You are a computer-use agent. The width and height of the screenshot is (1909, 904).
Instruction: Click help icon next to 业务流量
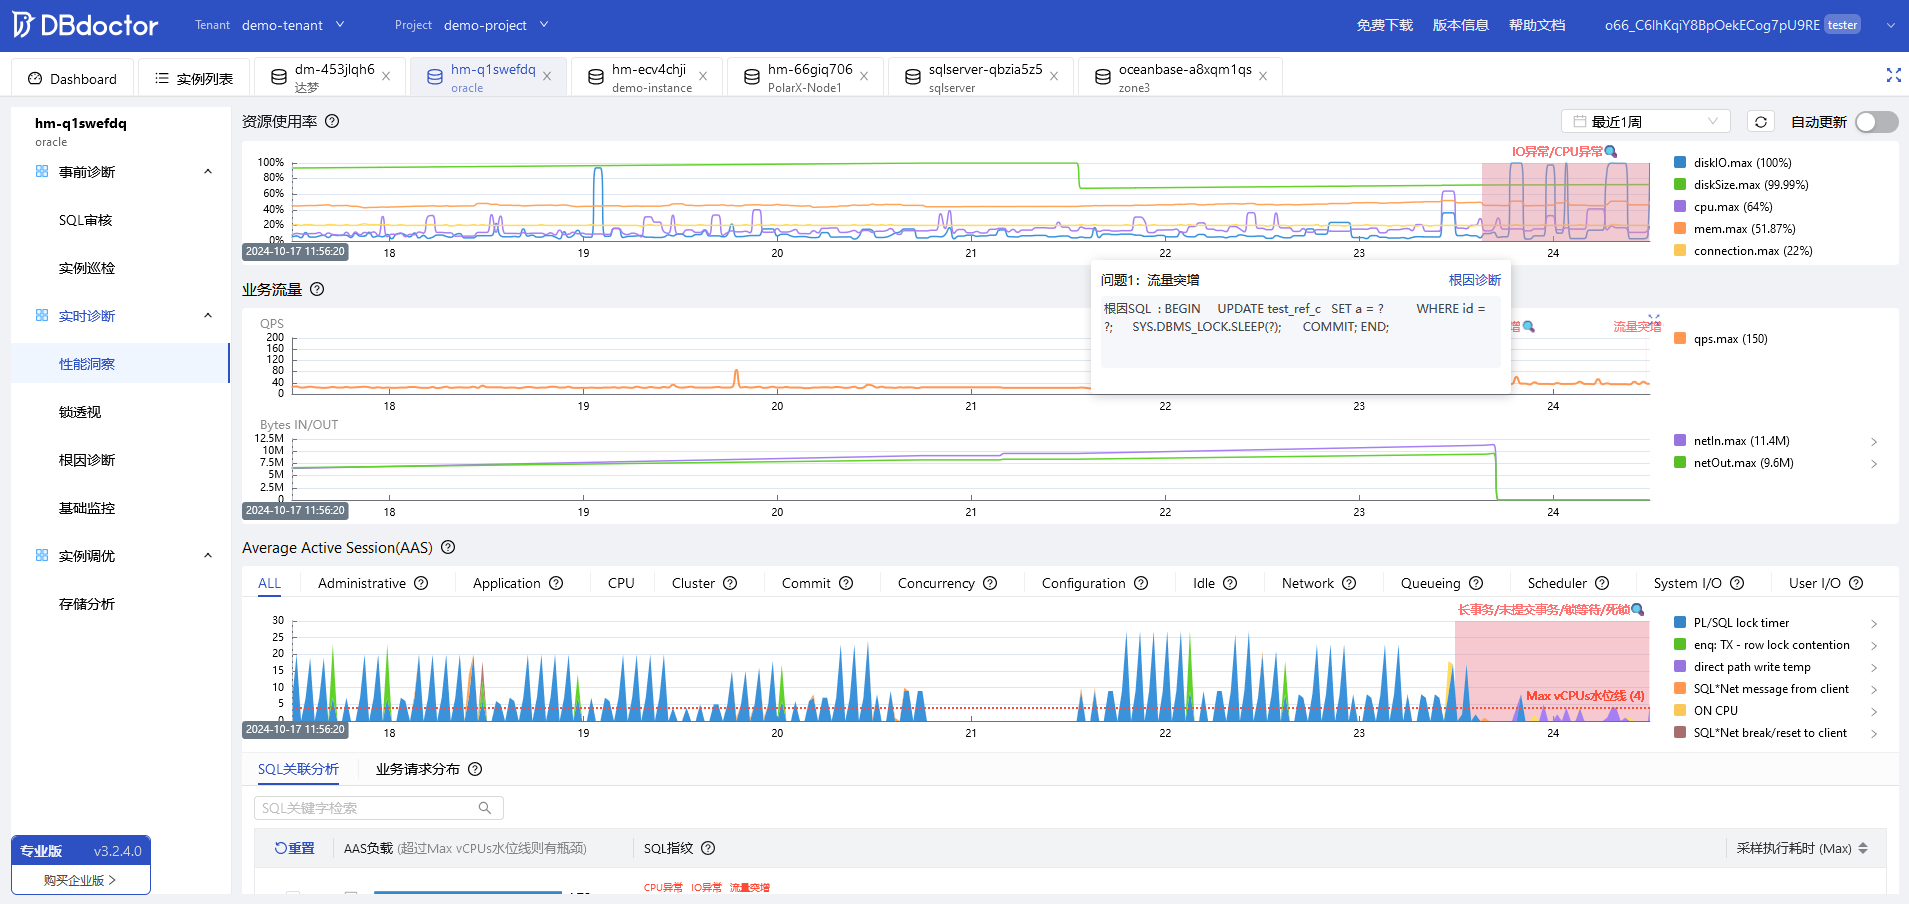(317, 289)
